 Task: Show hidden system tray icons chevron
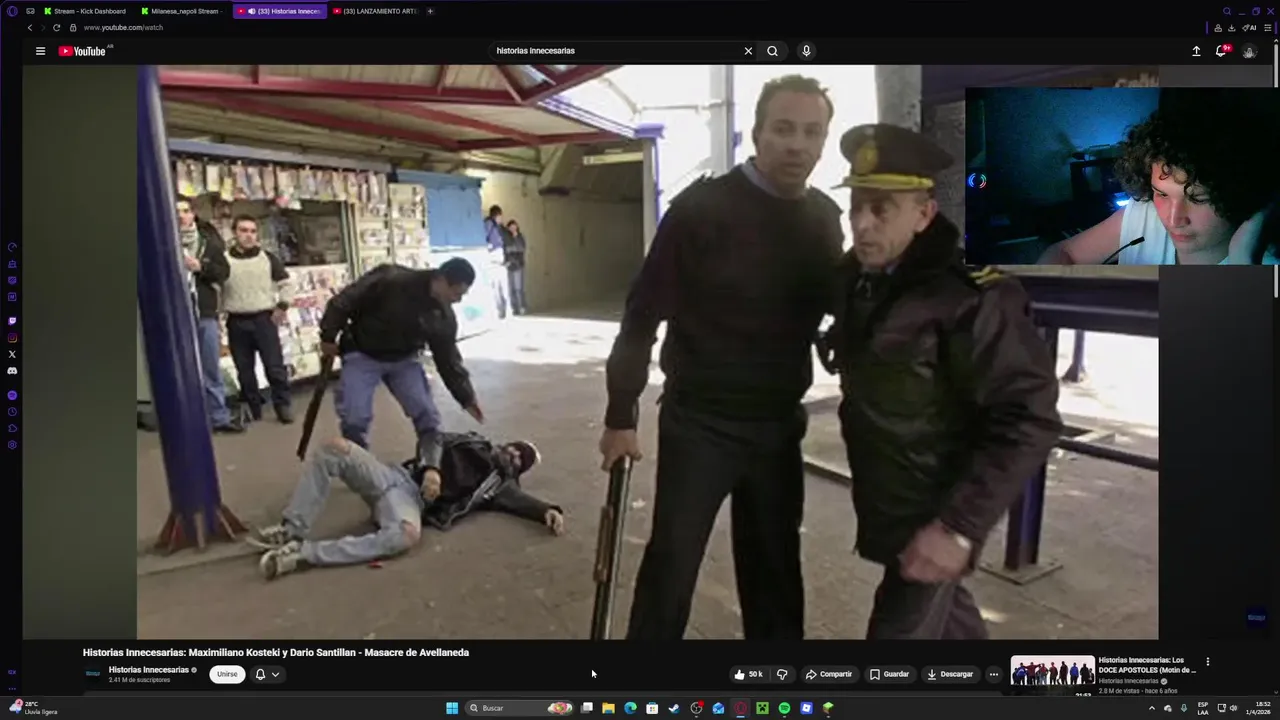pyautogui.click(x=1151, y=708)
